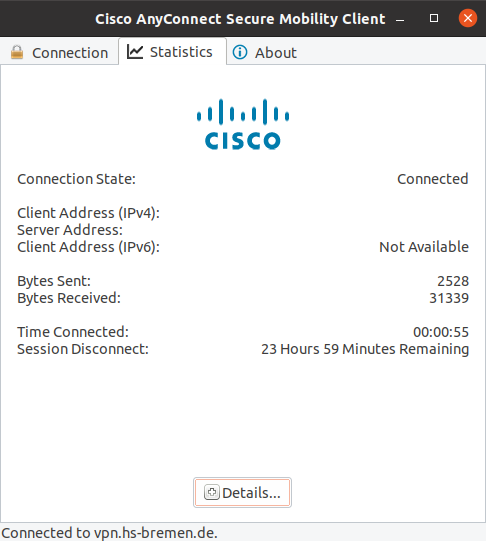The width and height of the screenshot is (486, 541).
Task: Click the Client Address (IPv6) Not Available value
Action: click(x=424, y=247)
